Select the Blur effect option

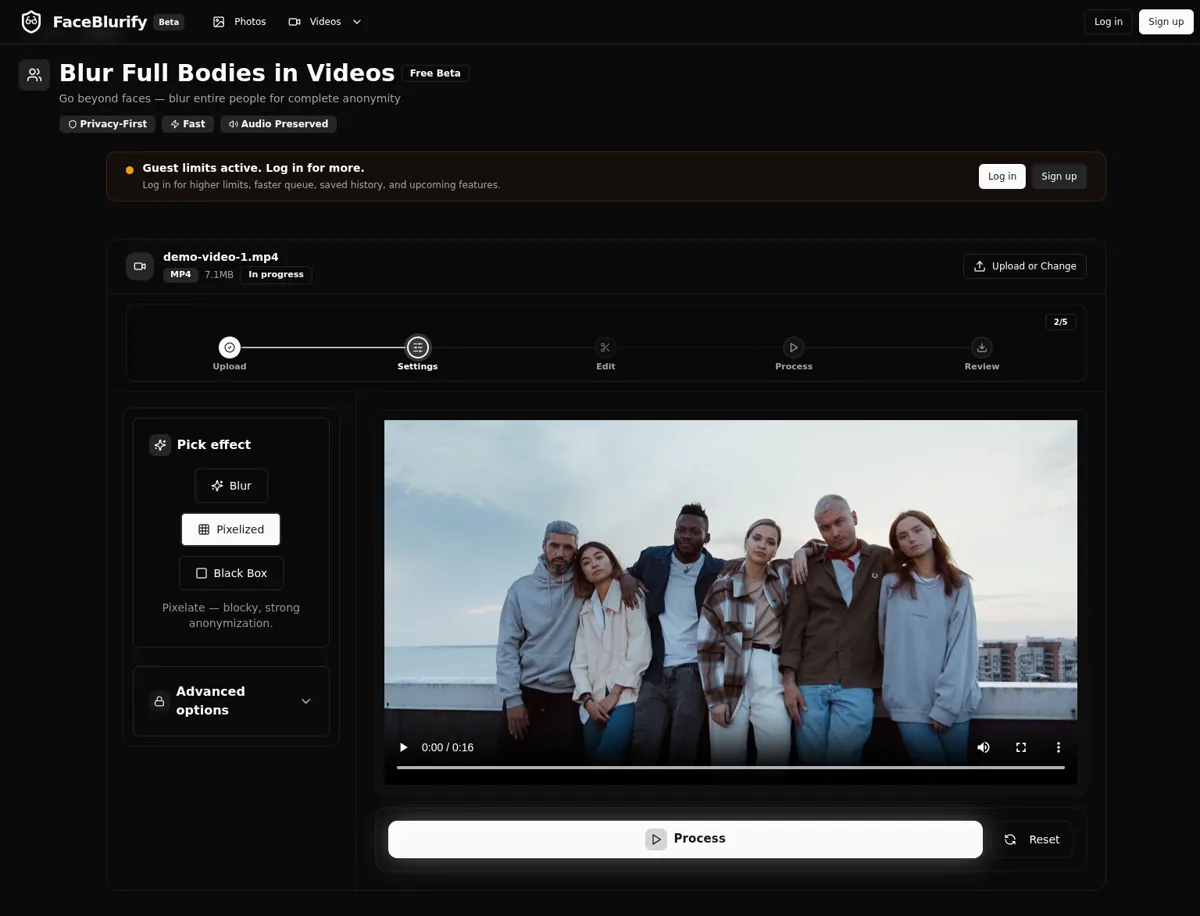[231, 486]
